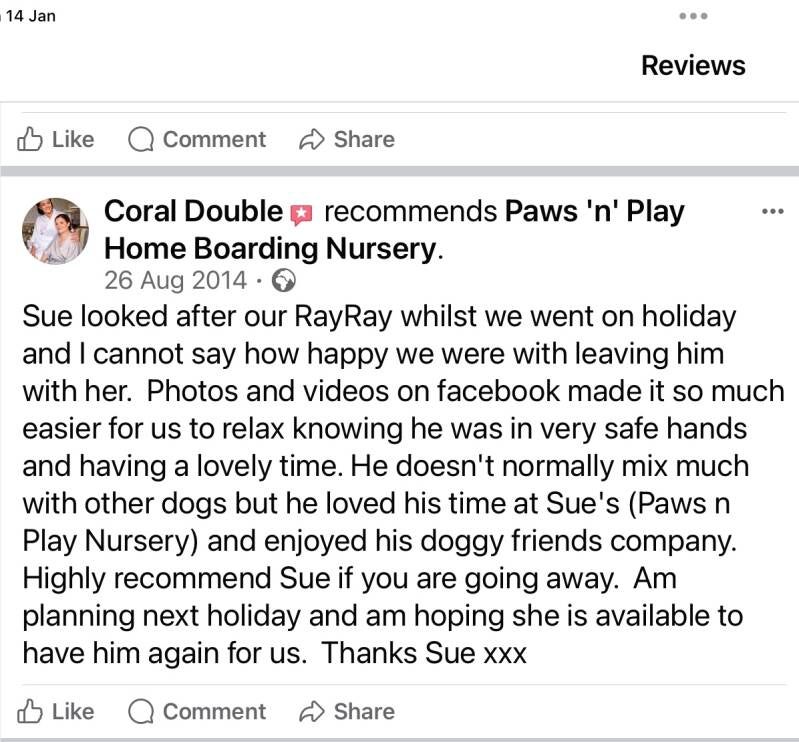Tap thumbs-up icon on the 14 Jan post
The image size is (799, 742).
[32, 139]
